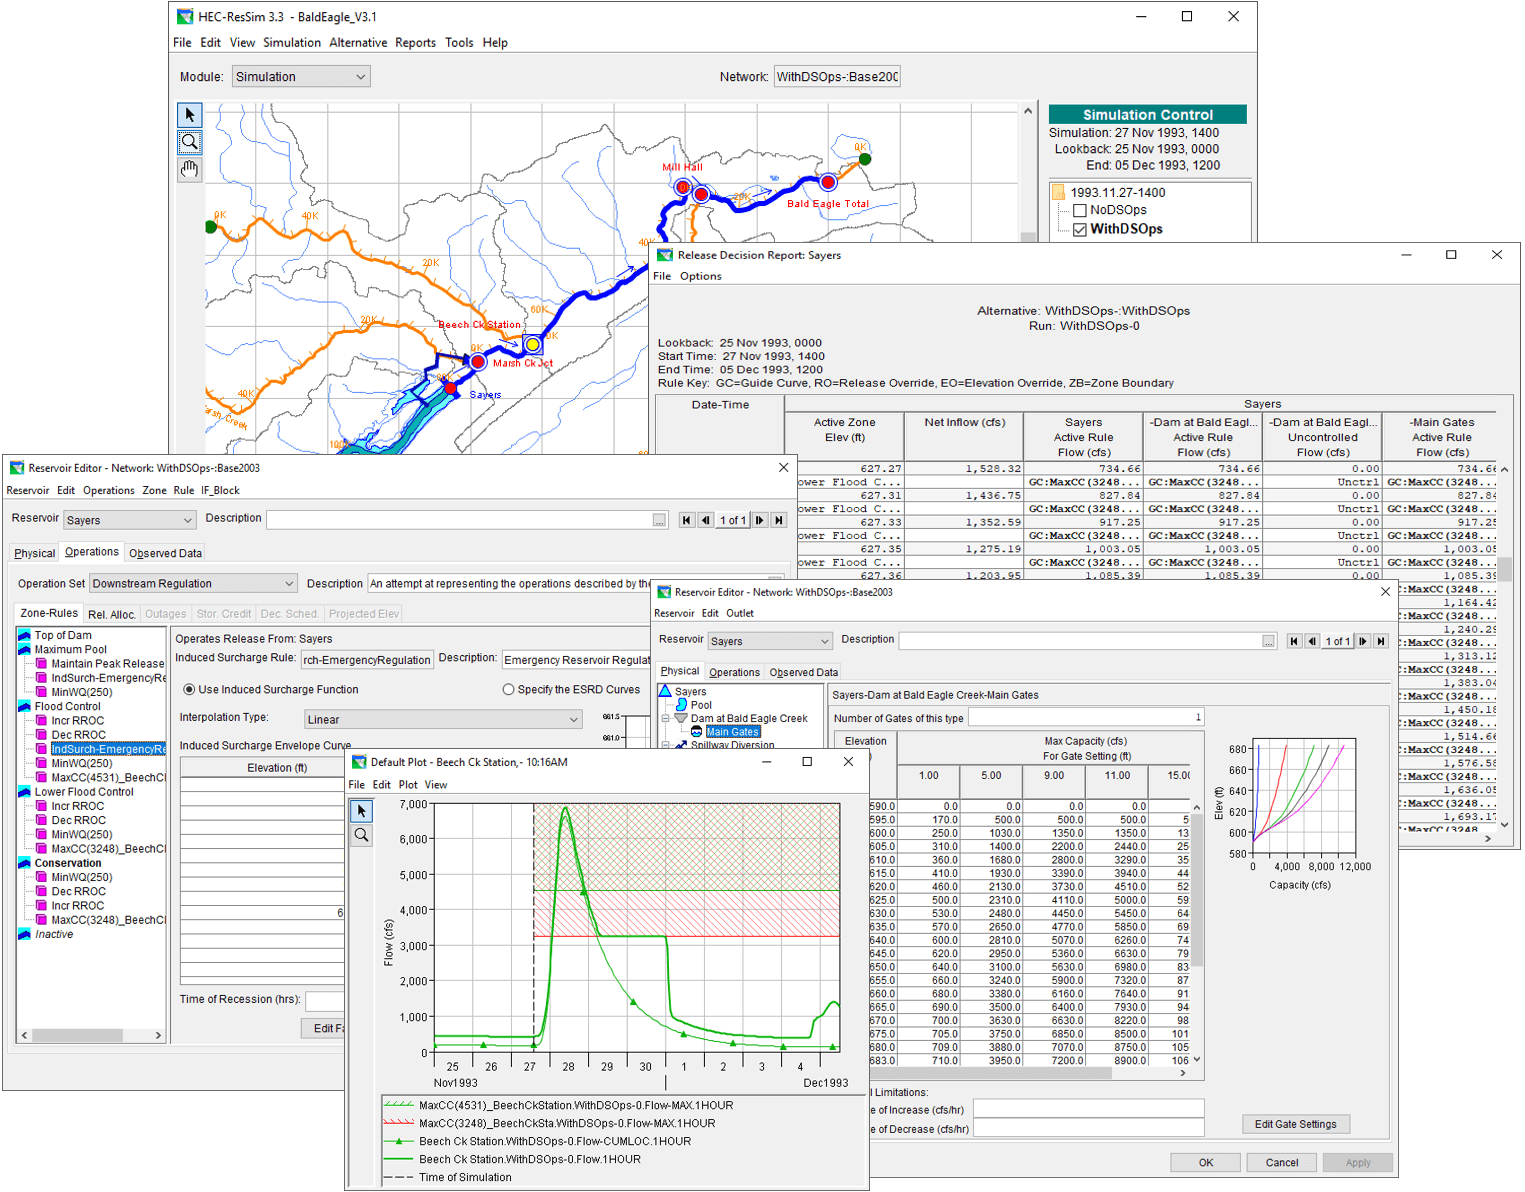Click the arrow pointer tool in plot window
This screenshot has width=1525, height=1192.
pyautogui.click(x=362, y=811)
